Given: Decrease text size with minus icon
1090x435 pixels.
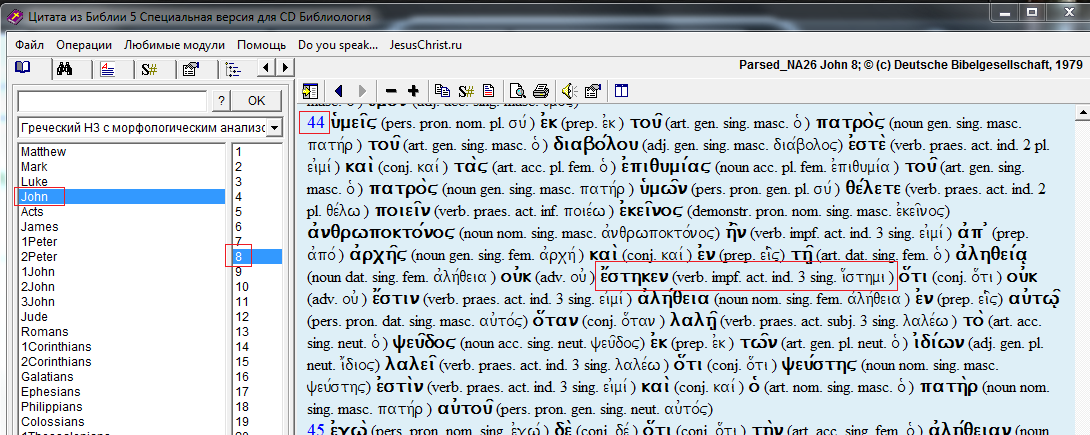Looking at the screenshot, I should [390, 91].
